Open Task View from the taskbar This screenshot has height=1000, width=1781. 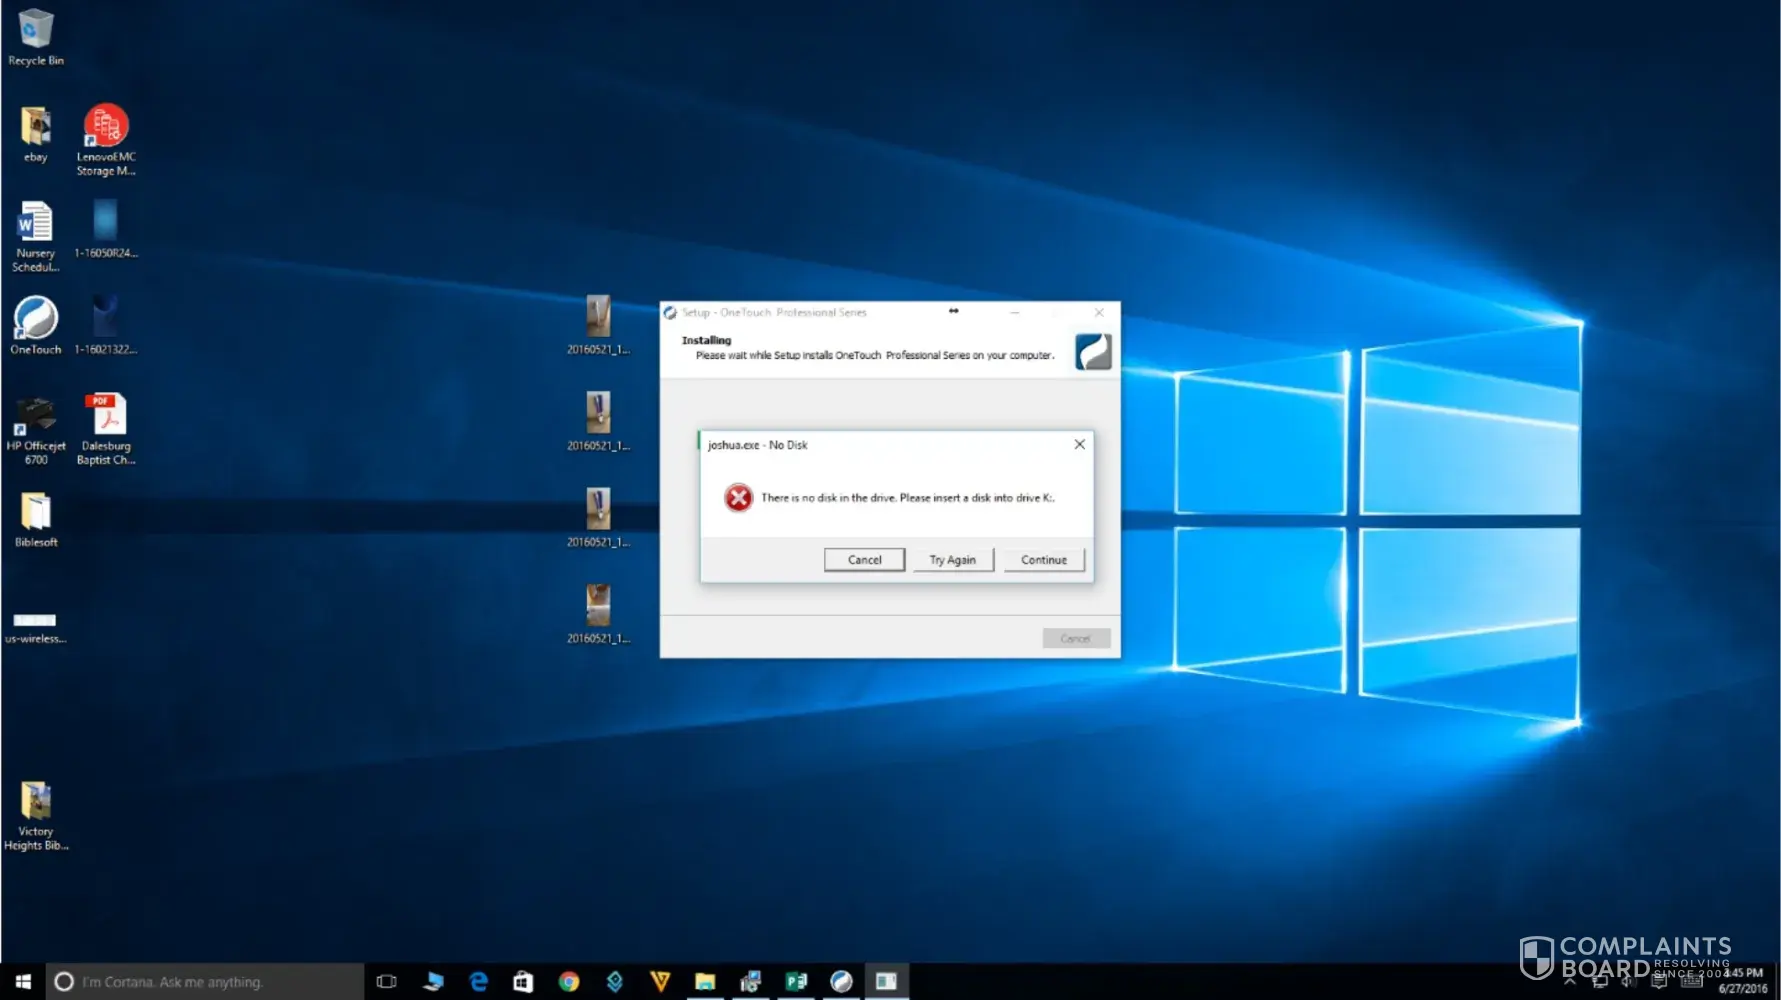pyautogui.click(x=386, y=982)
